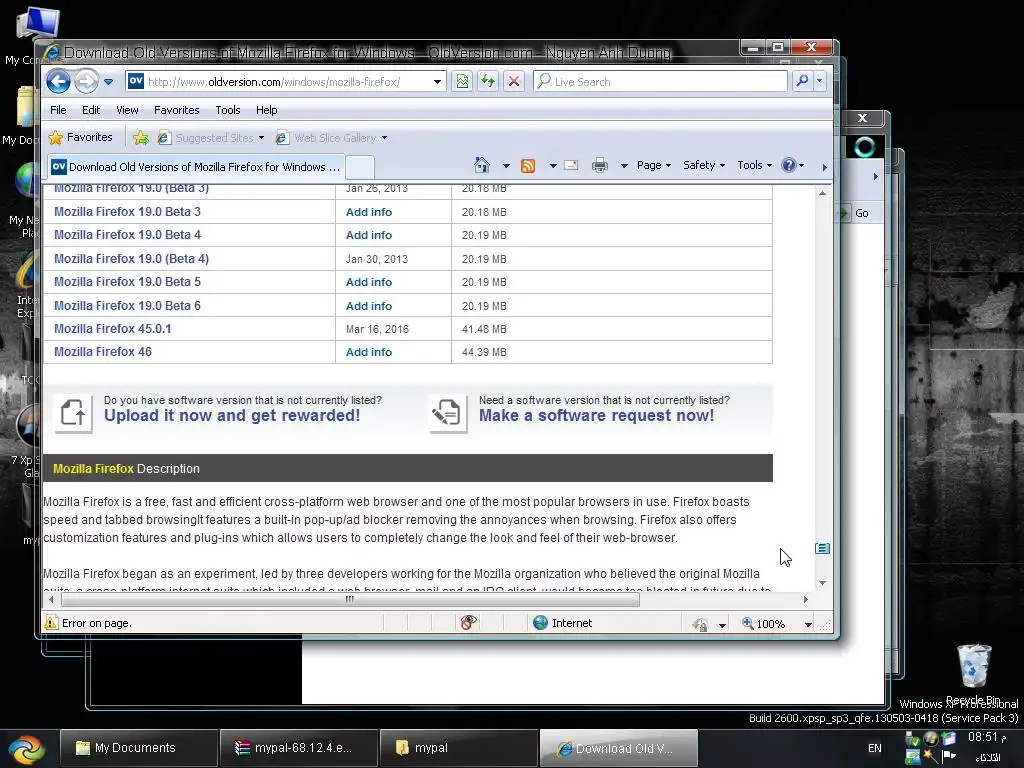Viewport: 1024px width, 768px height.
Task: Click the blue Help question mark icon
Action: 788,165
